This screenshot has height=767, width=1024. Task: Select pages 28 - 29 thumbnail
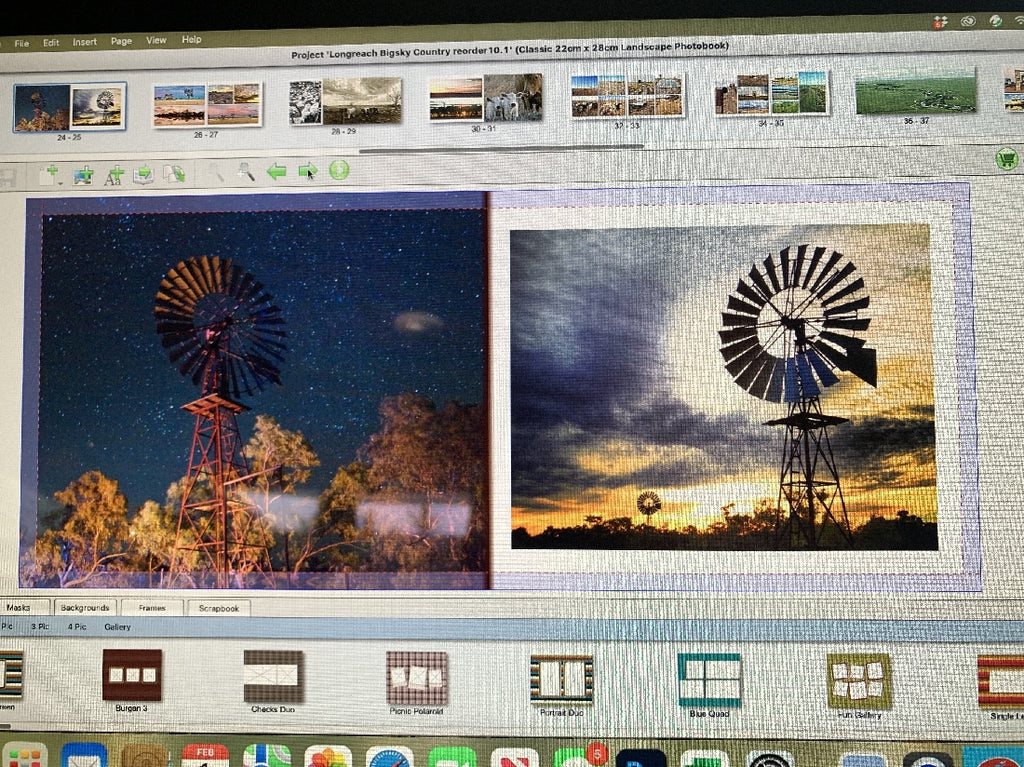[345, 102]
